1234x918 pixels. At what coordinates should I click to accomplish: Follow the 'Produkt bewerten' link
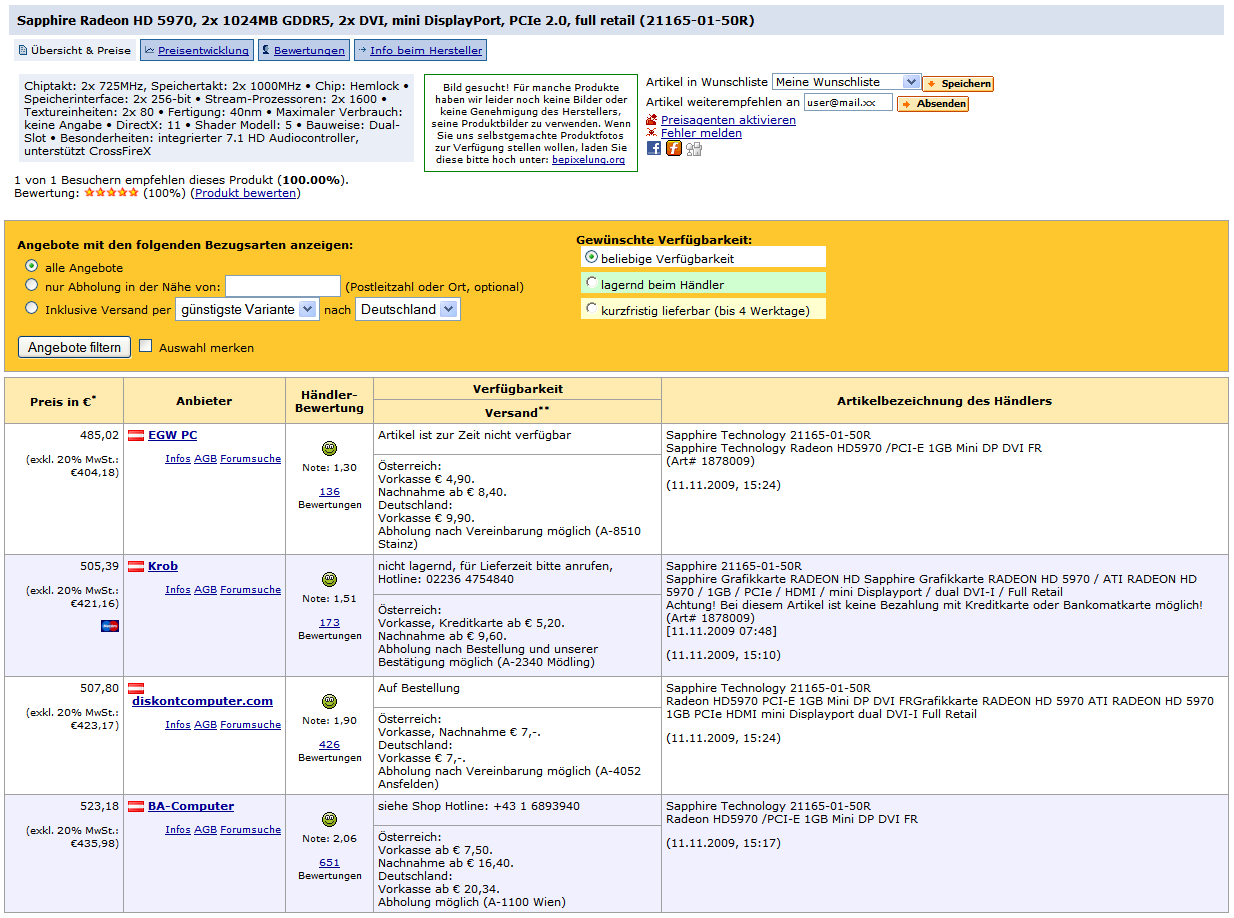(245, 193)
